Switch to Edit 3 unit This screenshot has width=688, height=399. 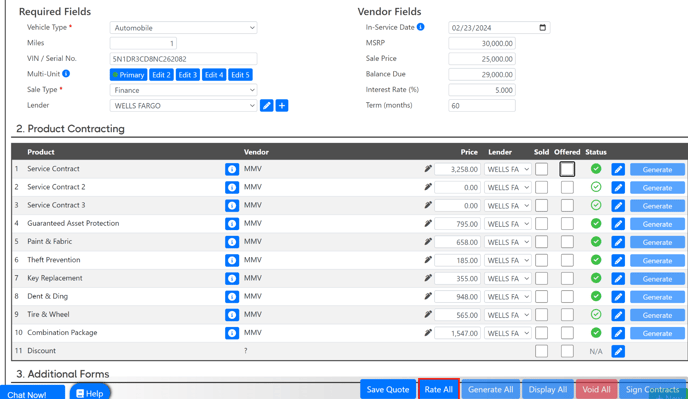tap(188, 75)
